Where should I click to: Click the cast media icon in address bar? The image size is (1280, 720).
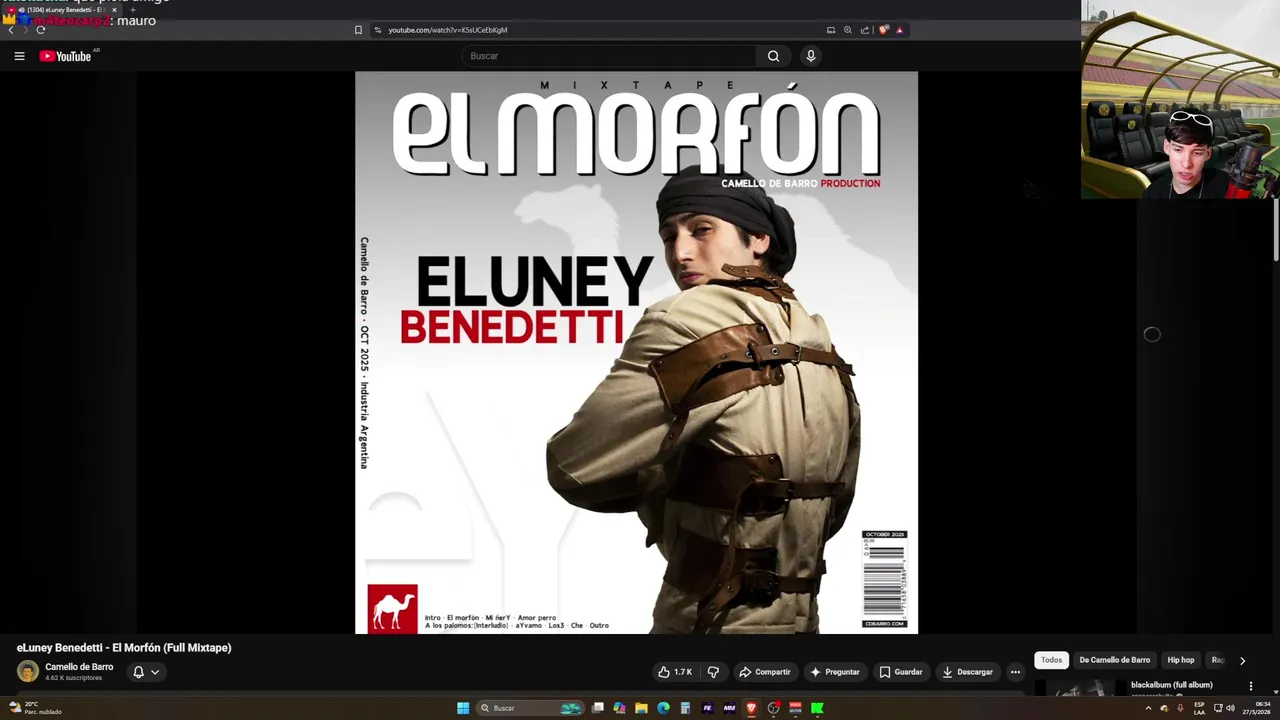point(830,30)
